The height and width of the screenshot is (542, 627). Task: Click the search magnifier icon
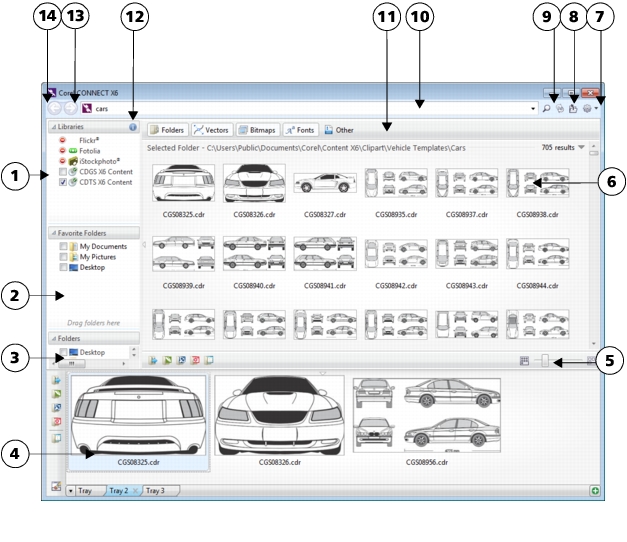tap(547, 108)
